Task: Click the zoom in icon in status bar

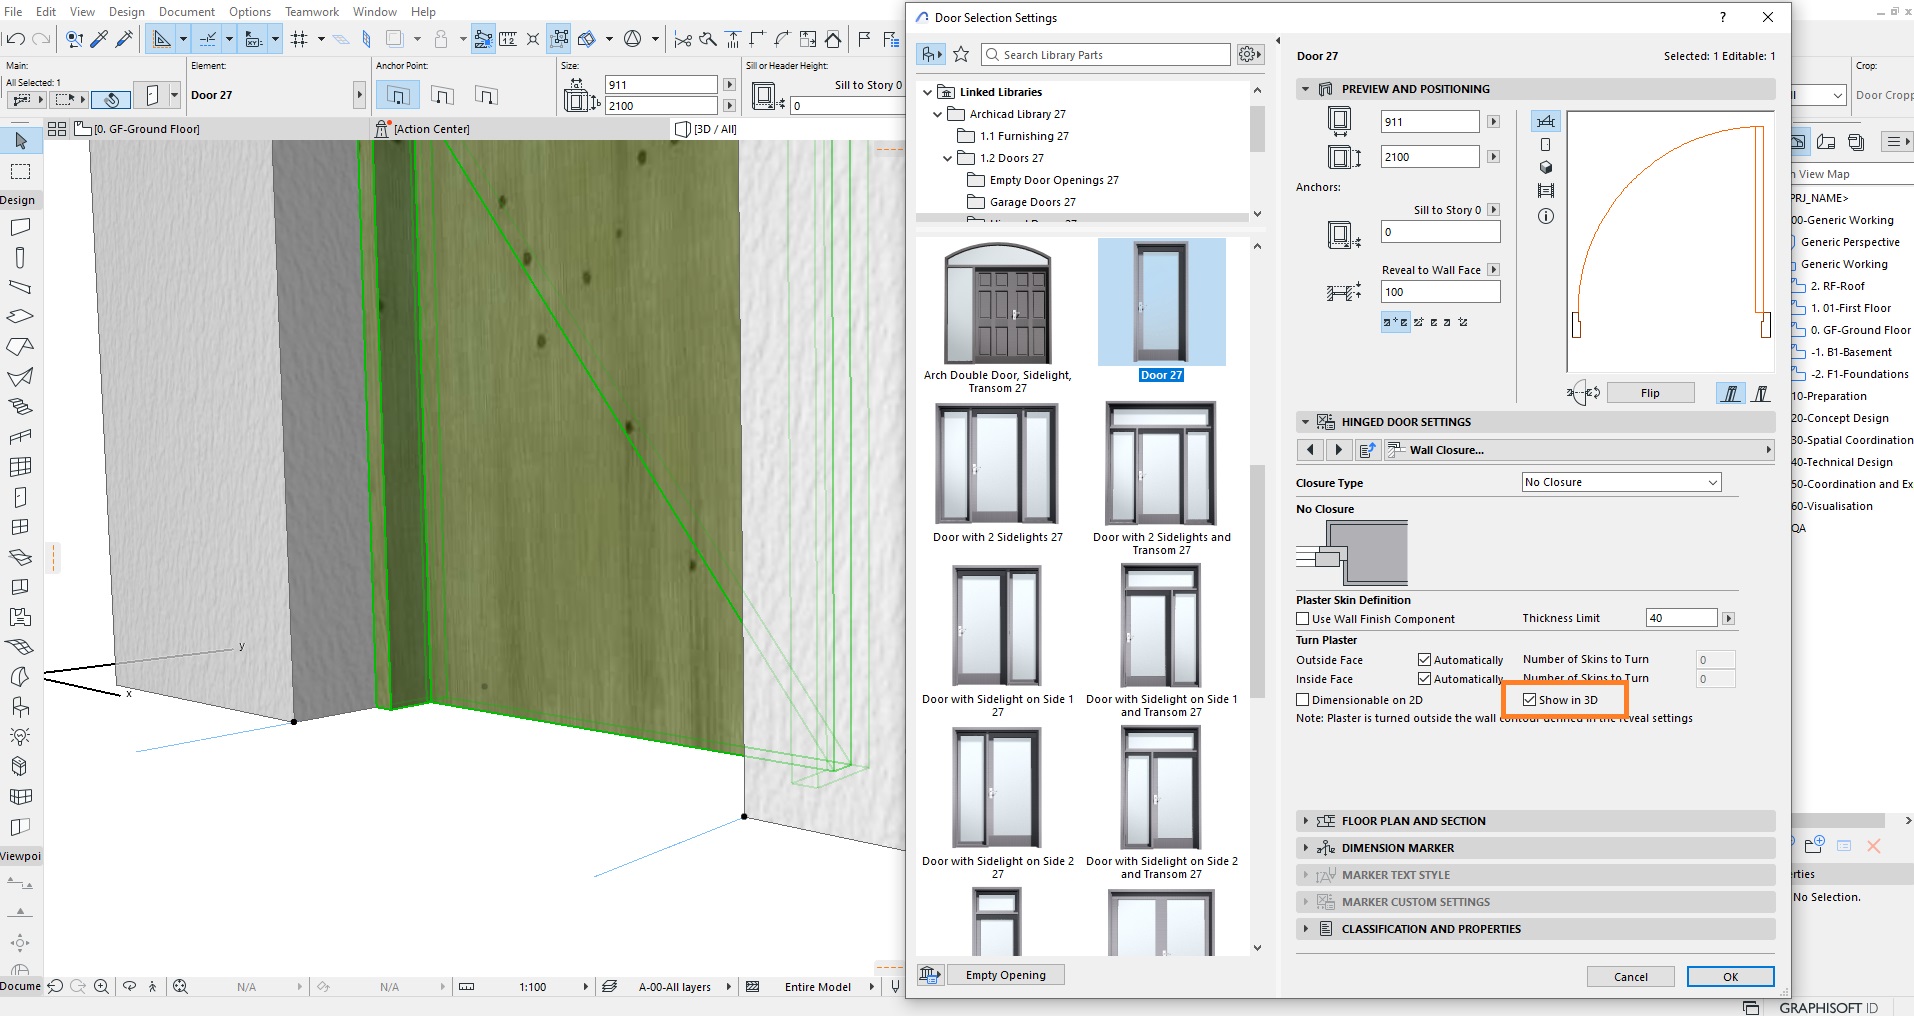Action: click(x=101, y=987)
